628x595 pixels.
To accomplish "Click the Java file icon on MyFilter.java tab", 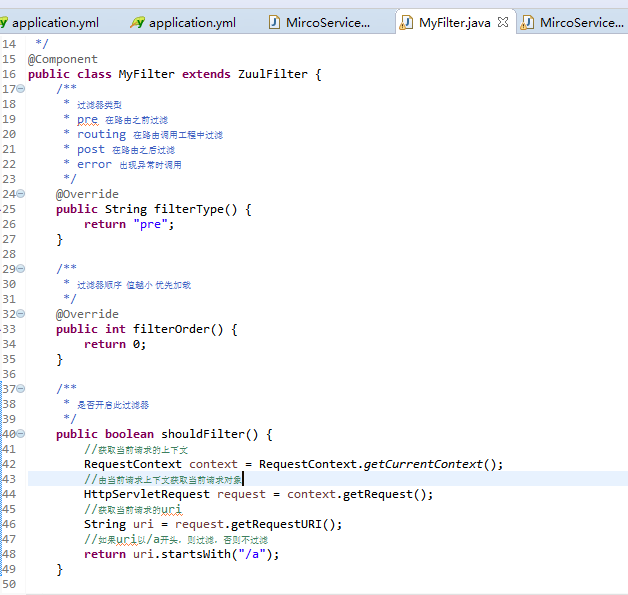I will tap(406, 23).
